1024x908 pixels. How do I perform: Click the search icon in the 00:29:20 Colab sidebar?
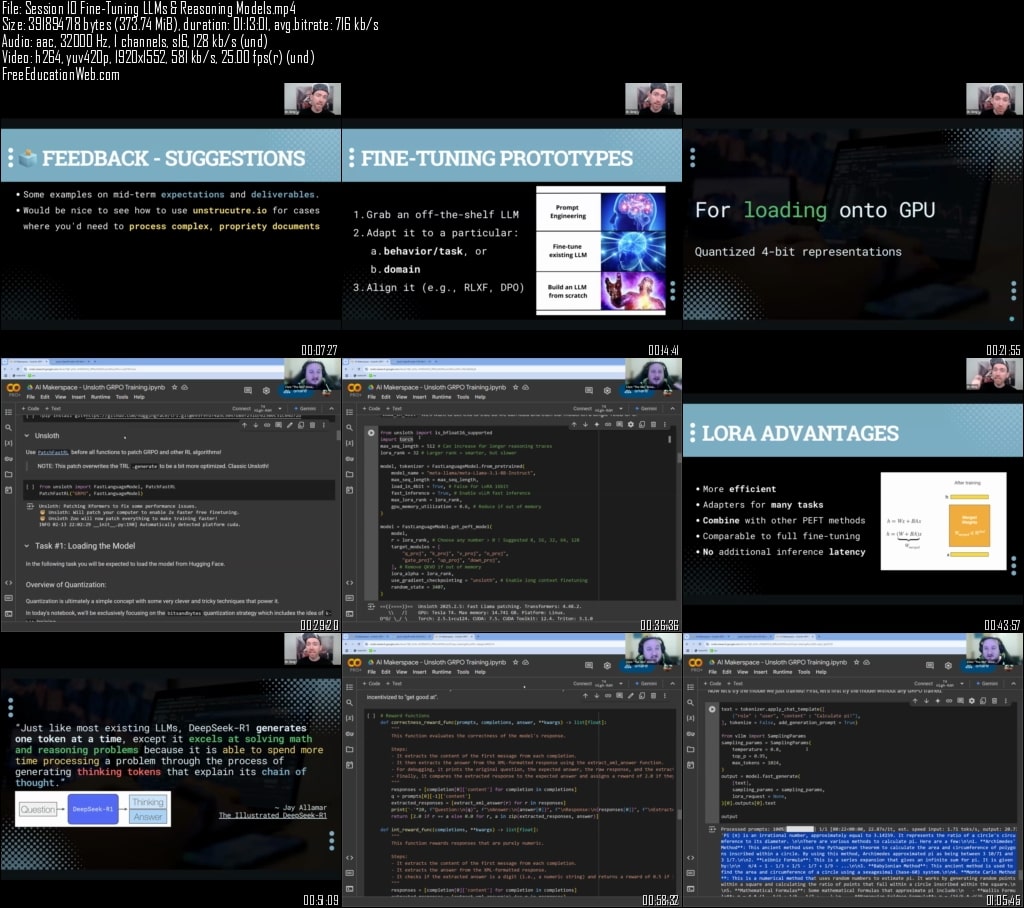[8, 428]
